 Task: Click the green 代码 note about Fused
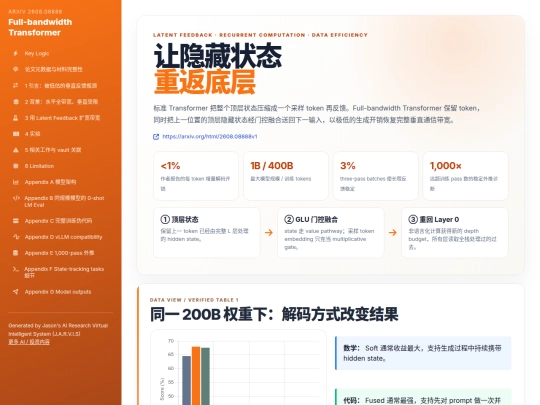[x=423, y=397]
